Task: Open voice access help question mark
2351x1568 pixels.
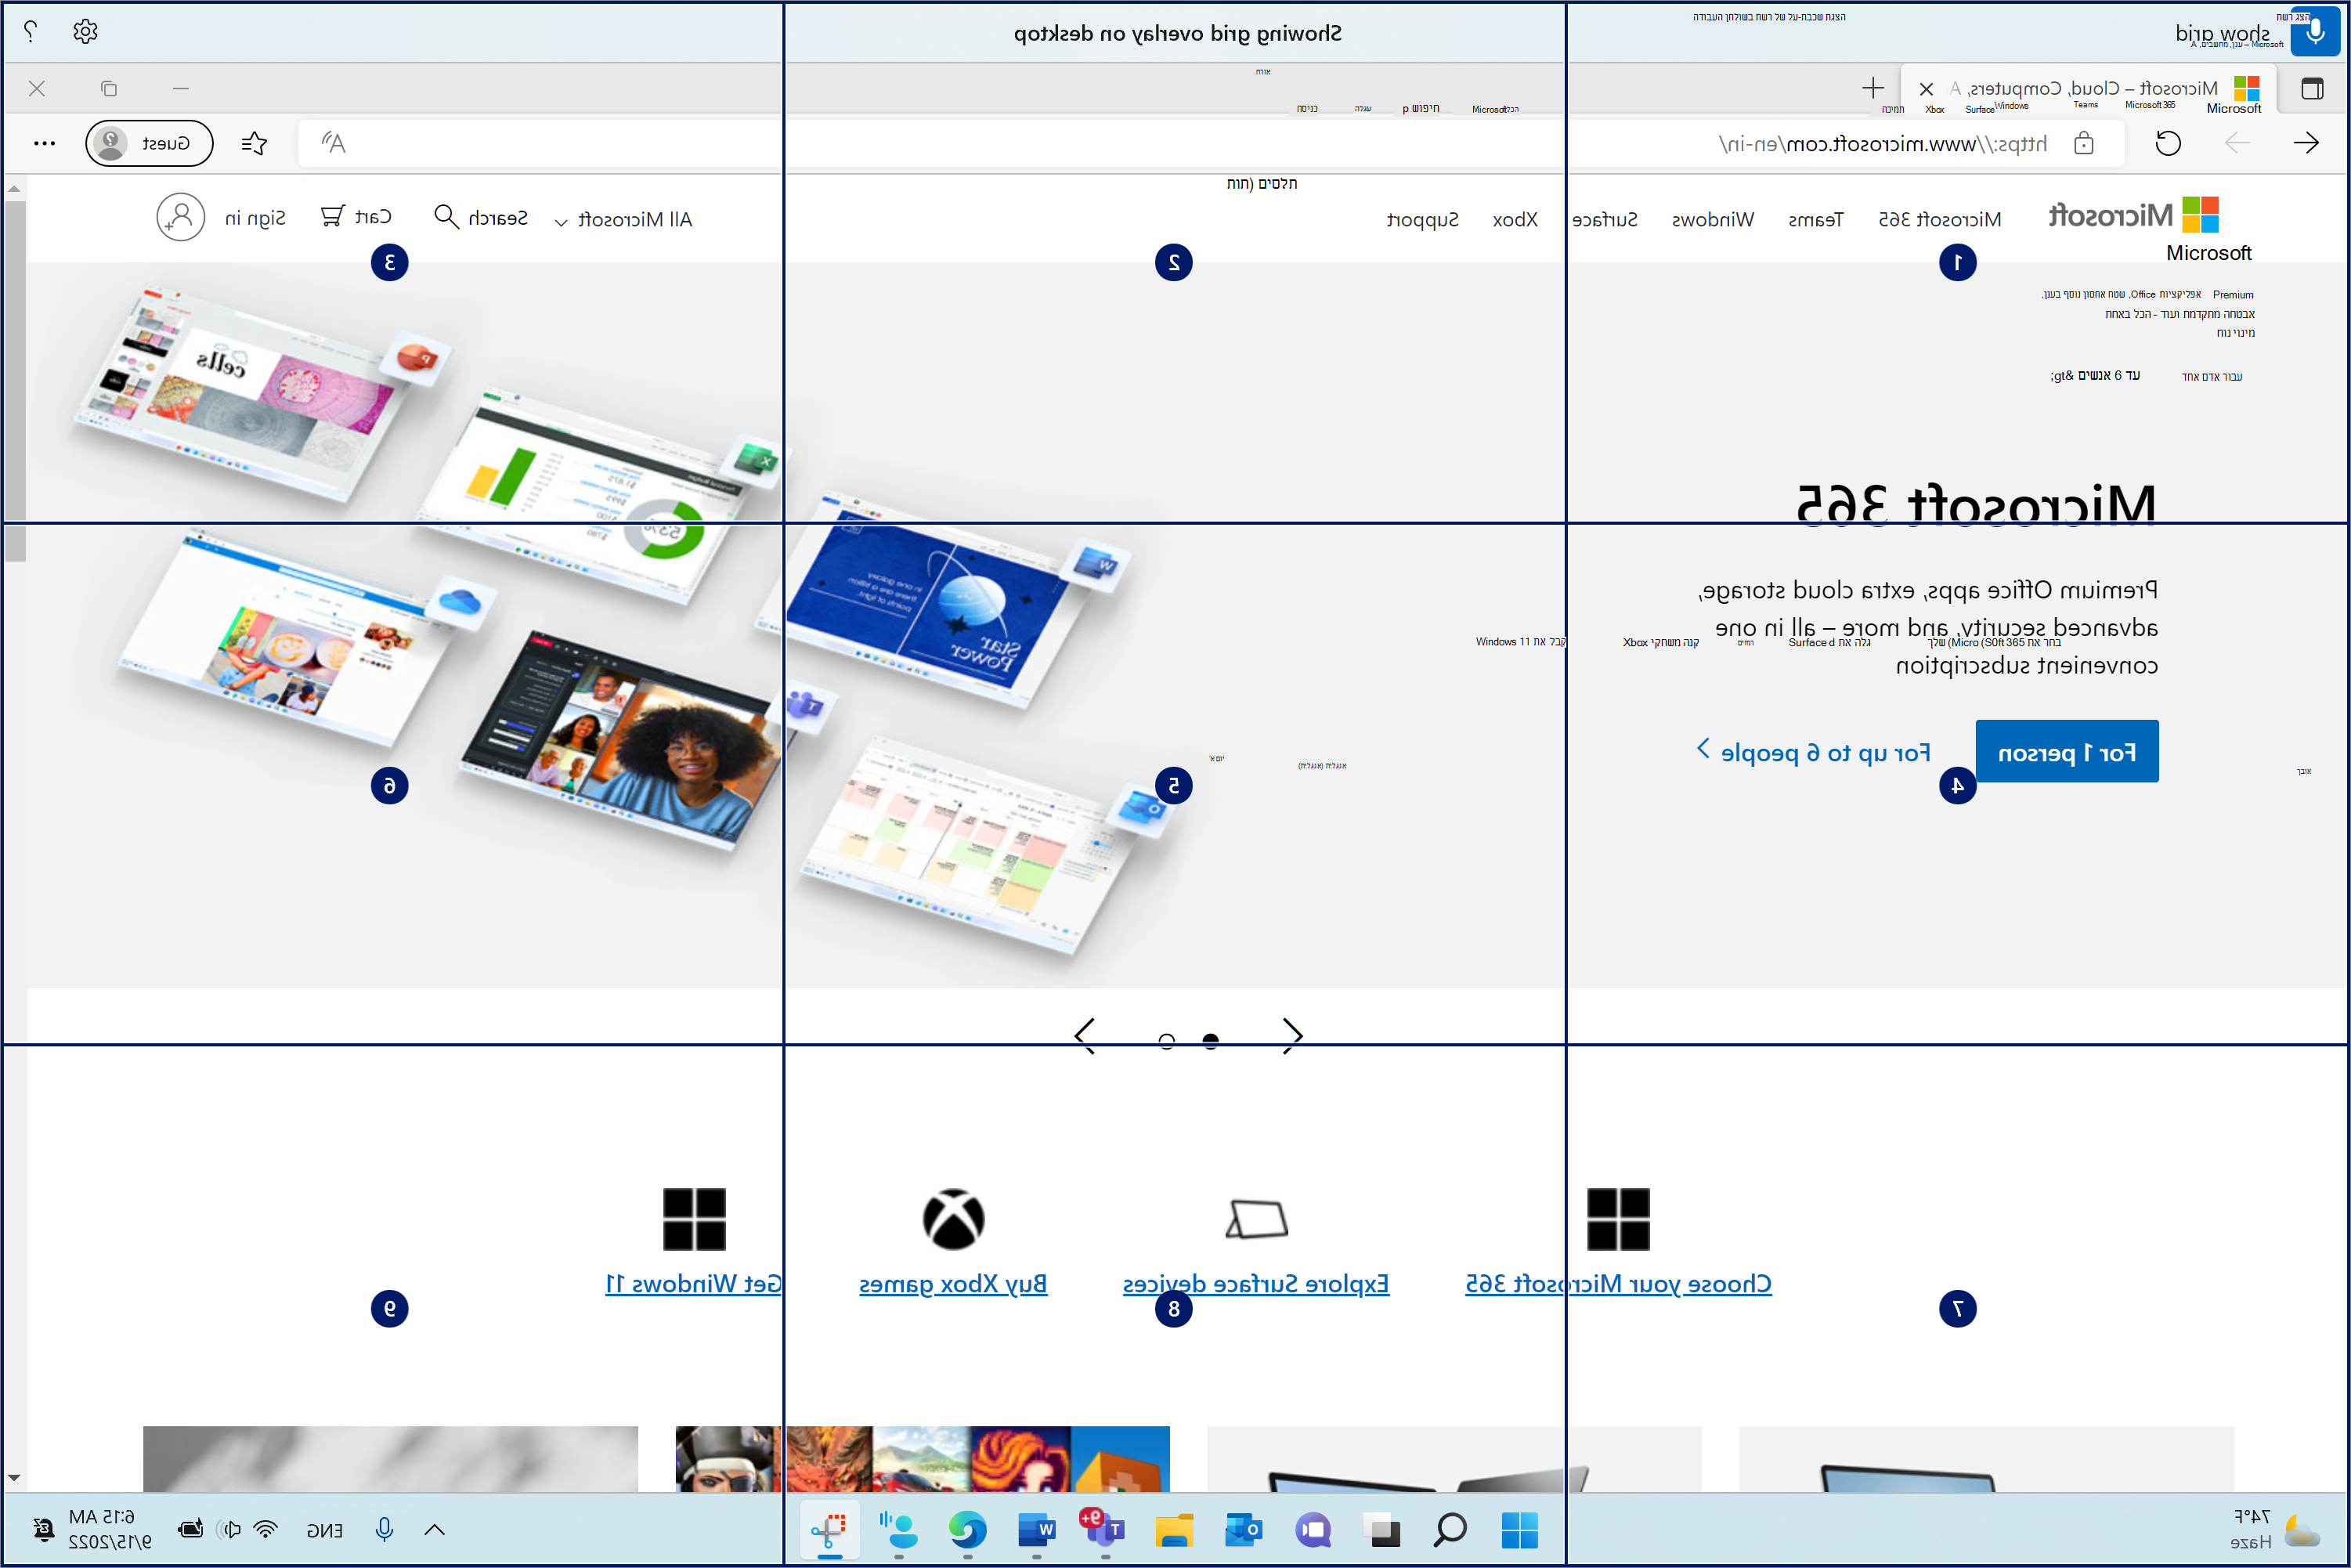Action: pyautogui.click(x=31, y=31)
